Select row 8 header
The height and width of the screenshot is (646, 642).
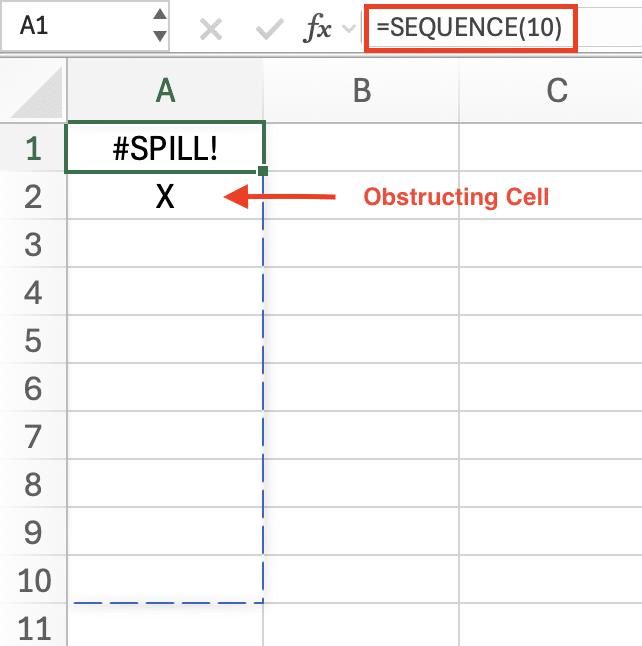[33, 483]
